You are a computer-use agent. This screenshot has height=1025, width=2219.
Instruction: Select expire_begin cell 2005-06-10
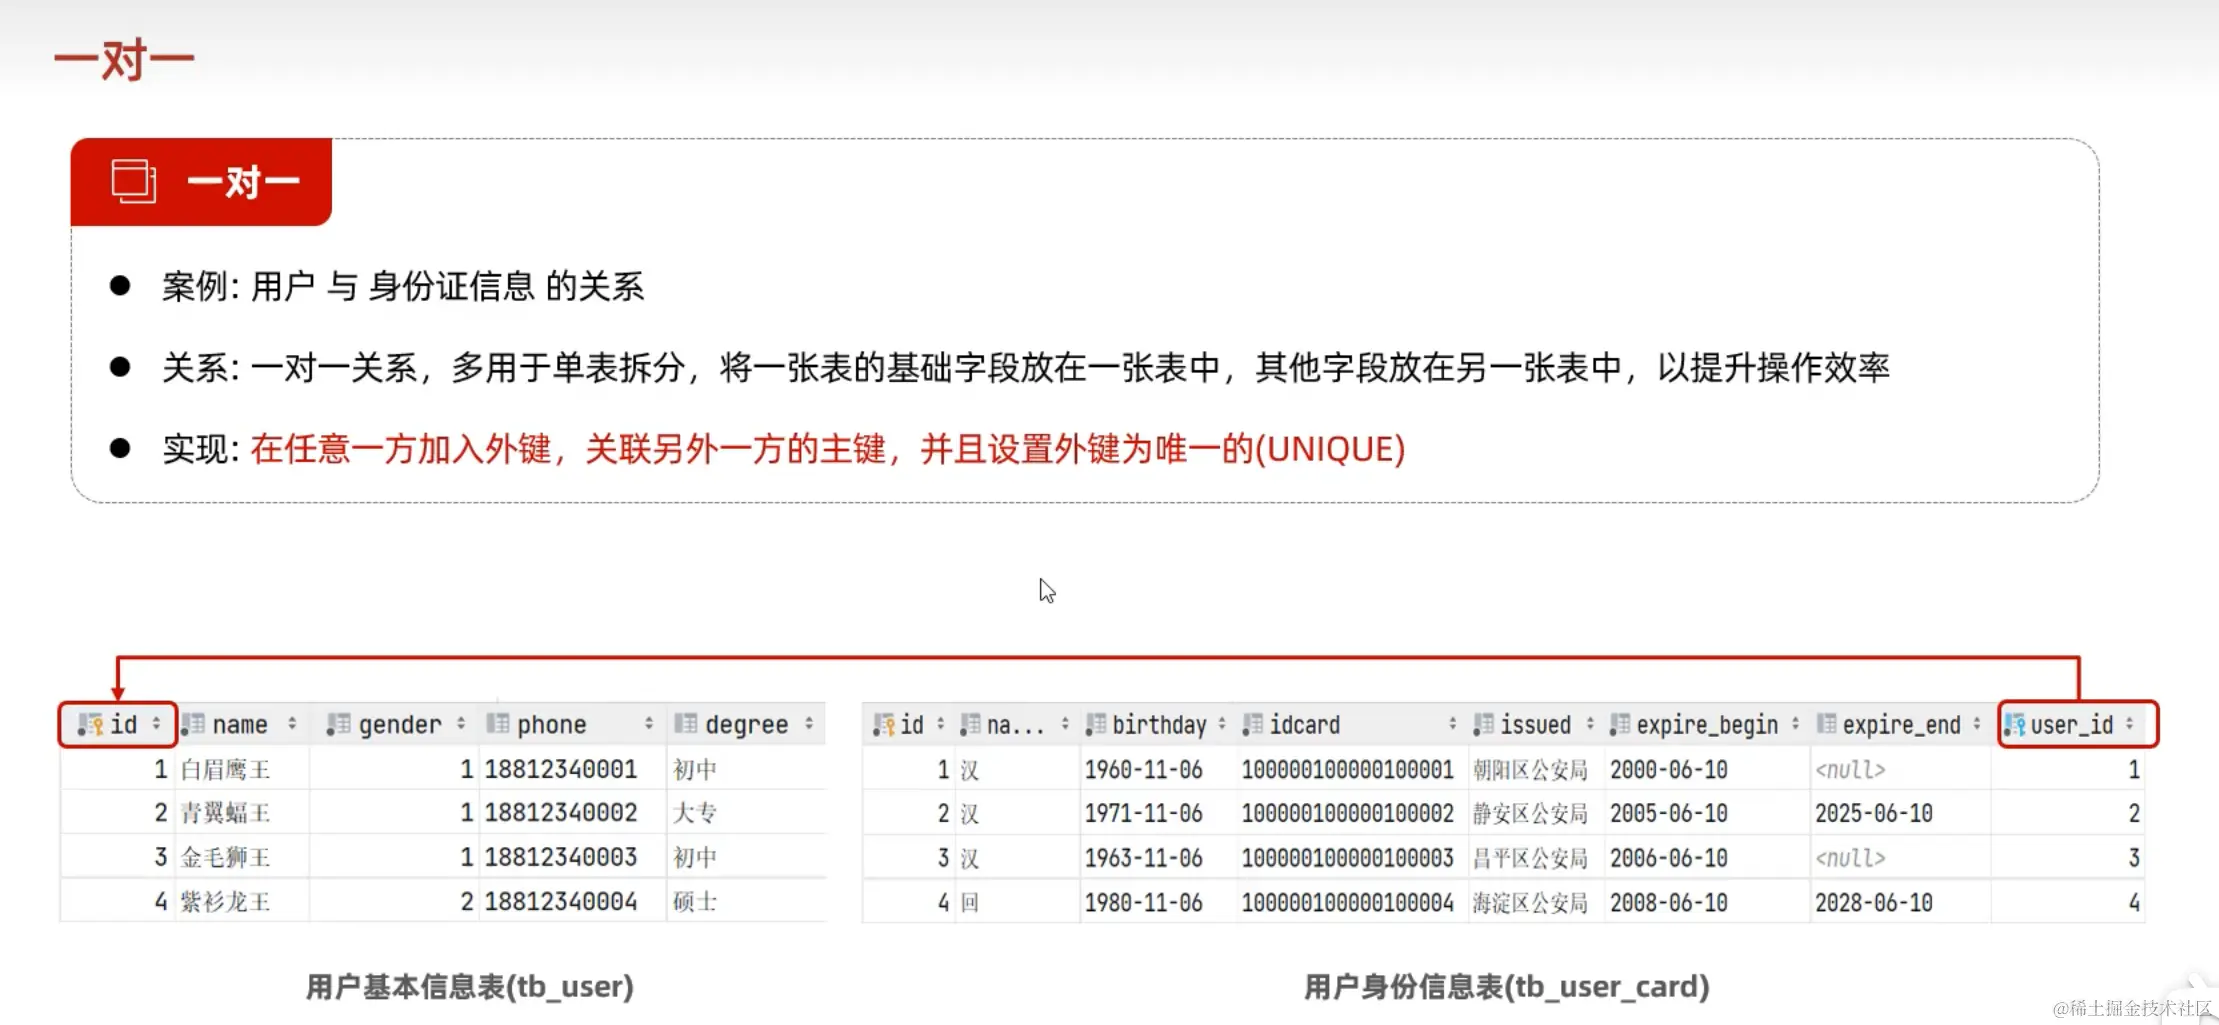pos(1669,813)
